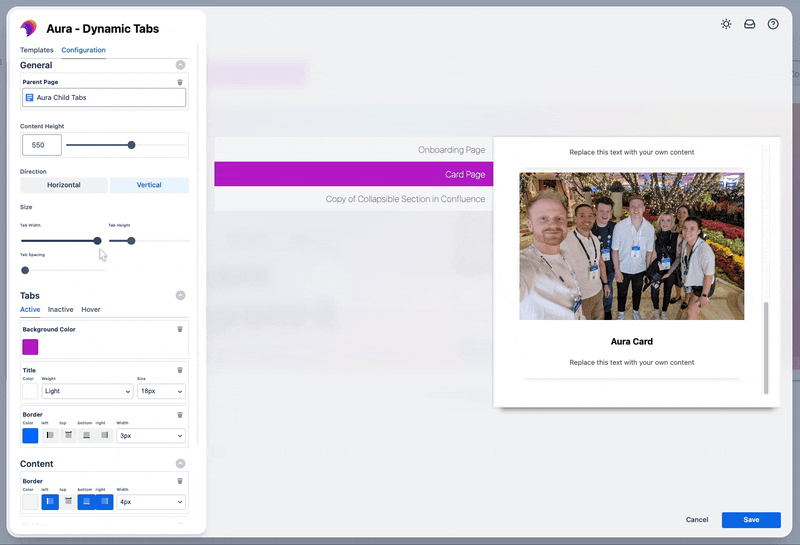
Task: Open the purple Background Color swatch
Action: pyautogui.click(x=30, y=347)
